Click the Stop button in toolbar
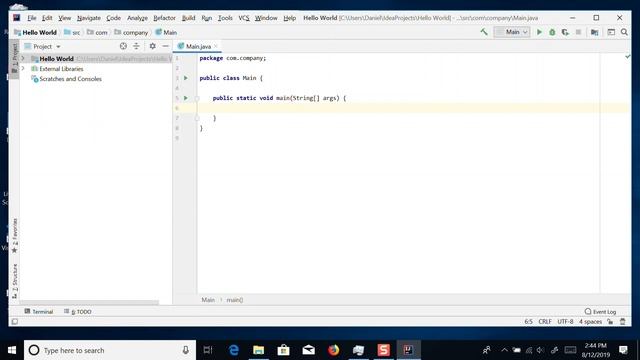 (578, 32)
